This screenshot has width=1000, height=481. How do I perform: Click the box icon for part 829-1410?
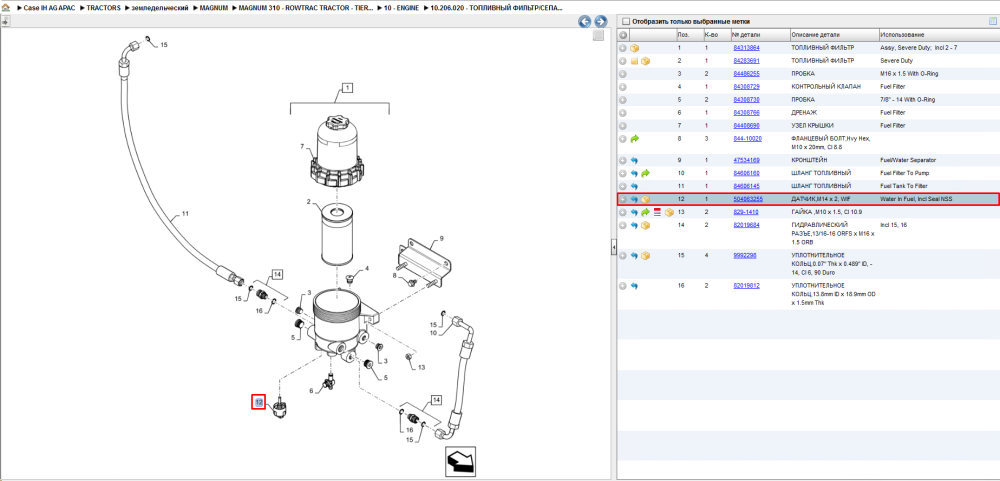(669, 212)
